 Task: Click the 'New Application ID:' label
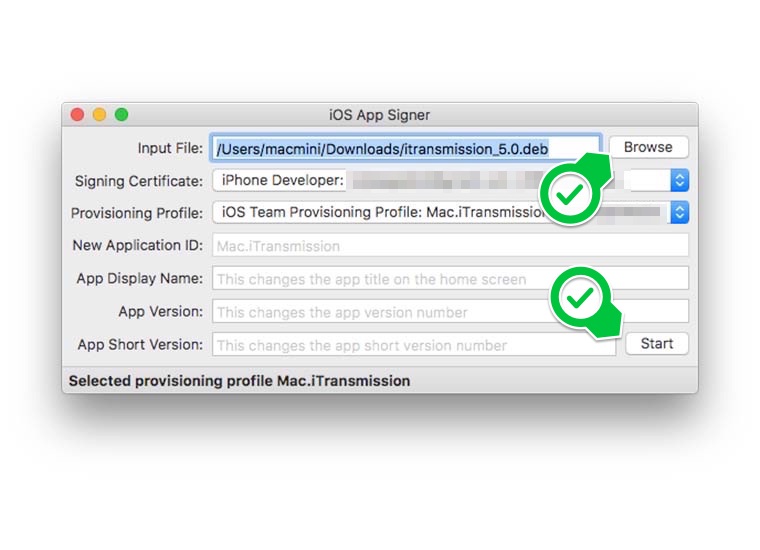coord(138,246)
